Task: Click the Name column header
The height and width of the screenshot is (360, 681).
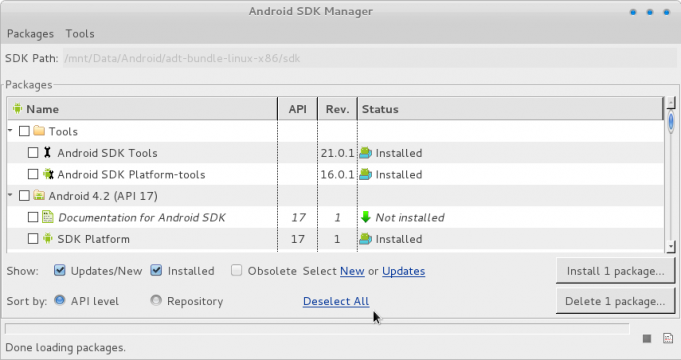Action: (142, 109)
